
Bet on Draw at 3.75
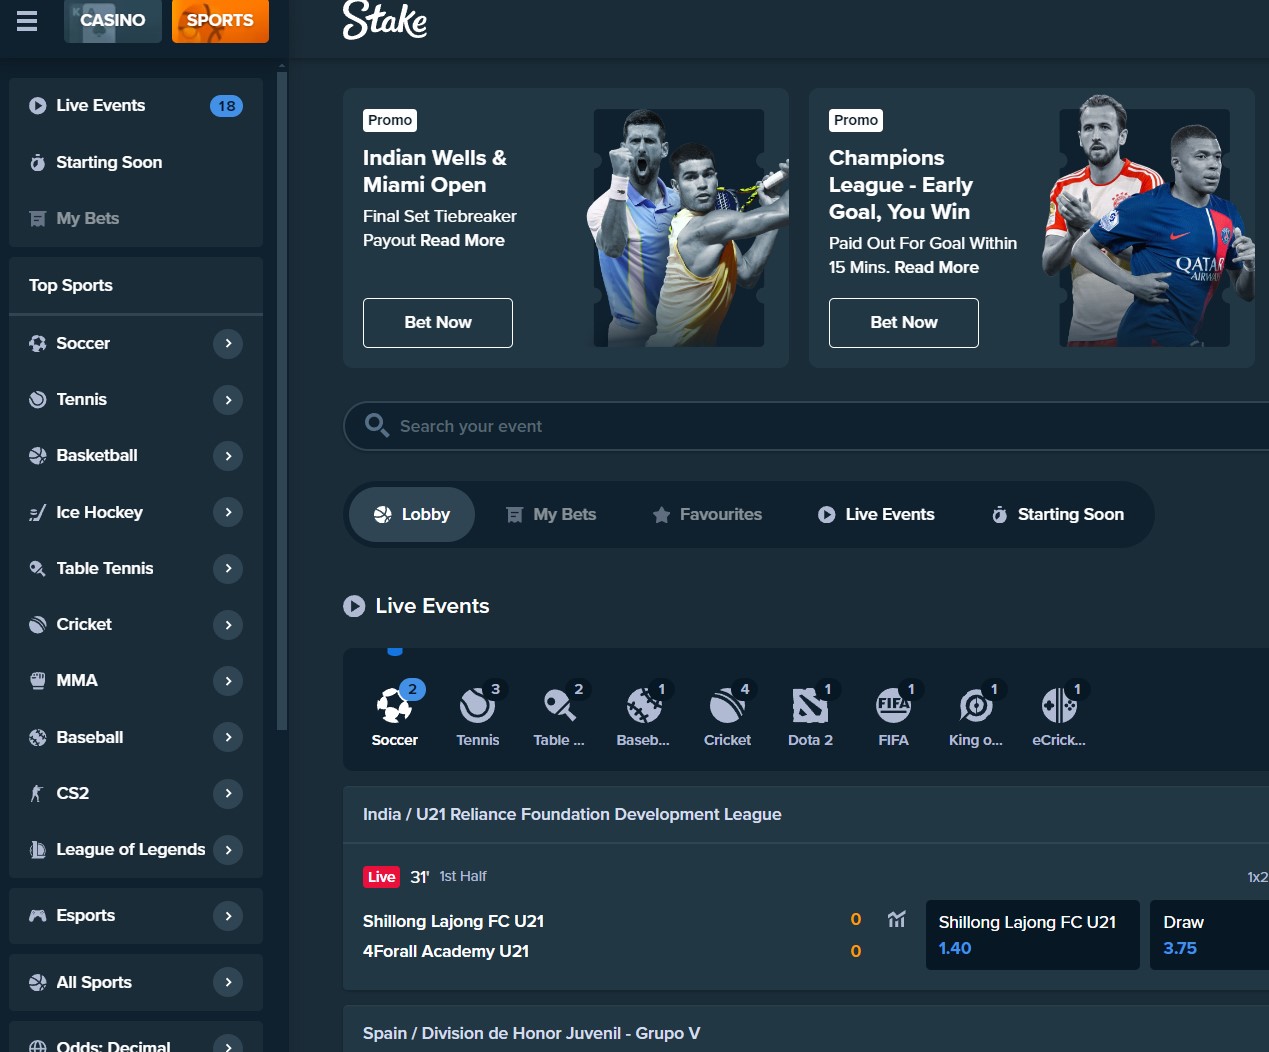[x=1210, y=935]
